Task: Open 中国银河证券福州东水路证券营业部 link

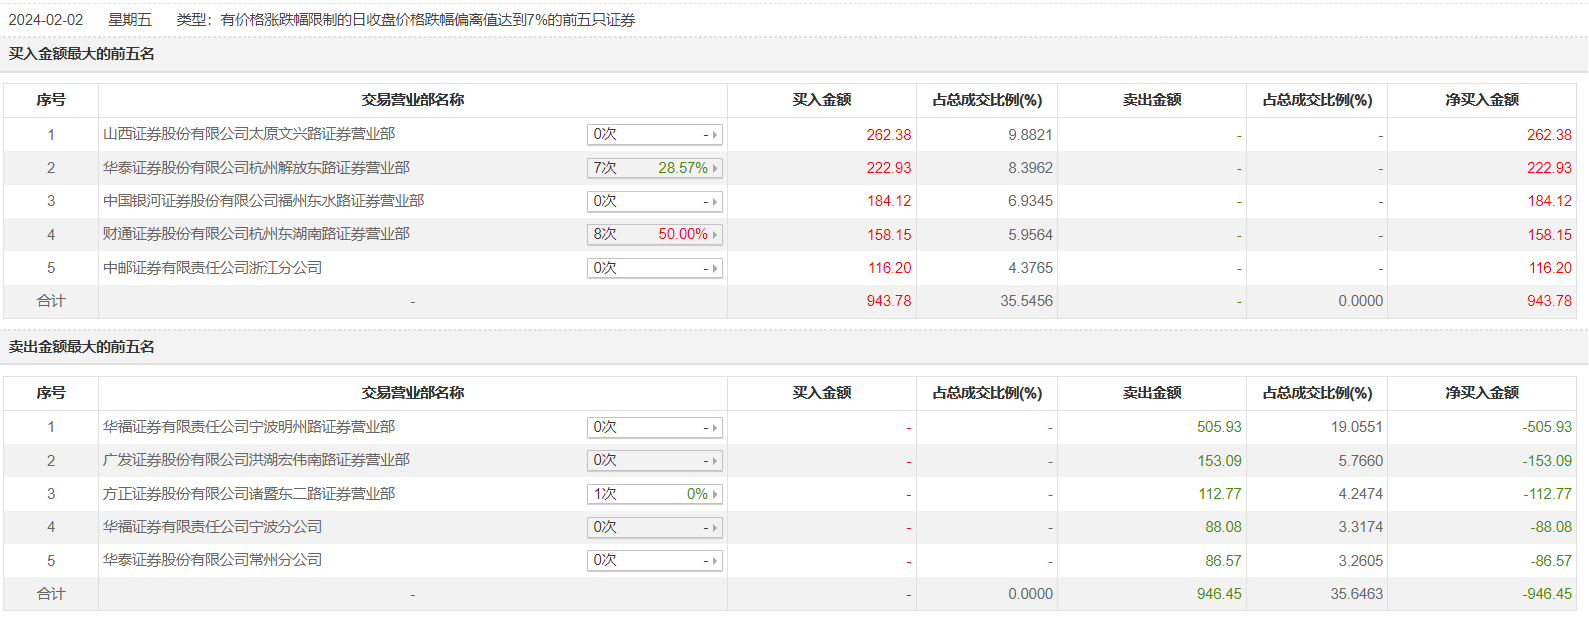Action: (263, 201)
